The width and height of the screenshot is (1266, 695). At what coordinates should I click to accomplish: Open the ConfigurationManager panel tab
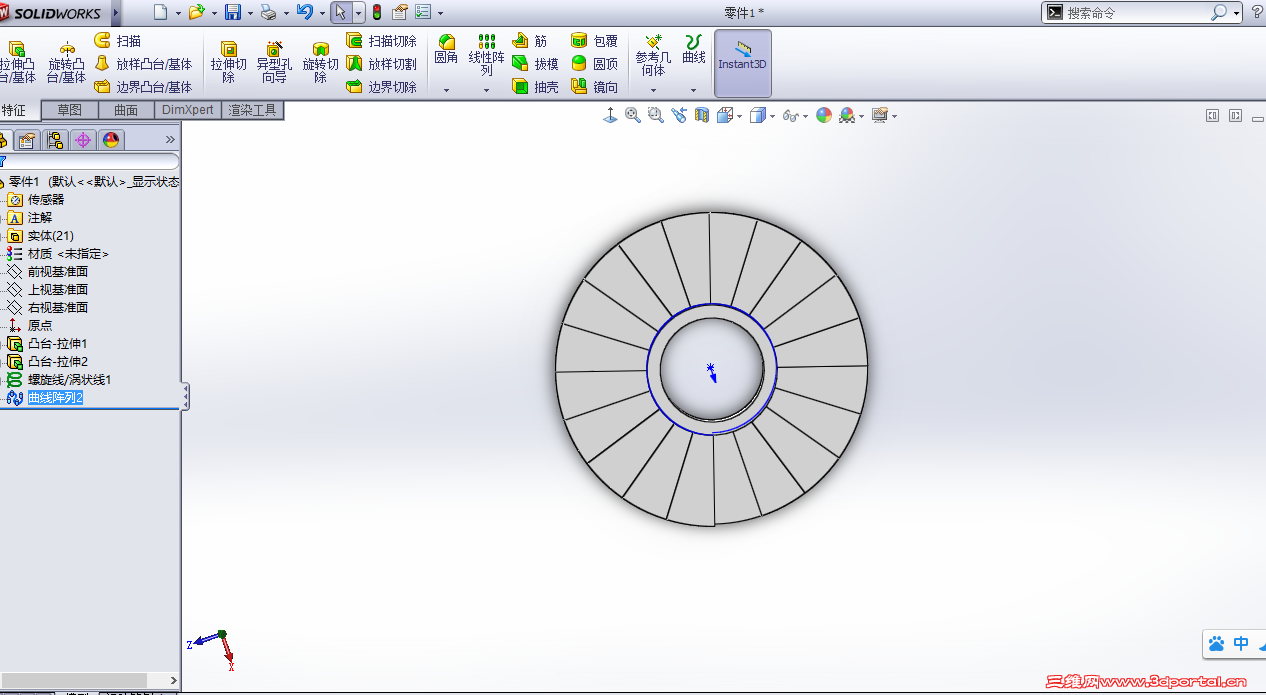pos(55,139)
